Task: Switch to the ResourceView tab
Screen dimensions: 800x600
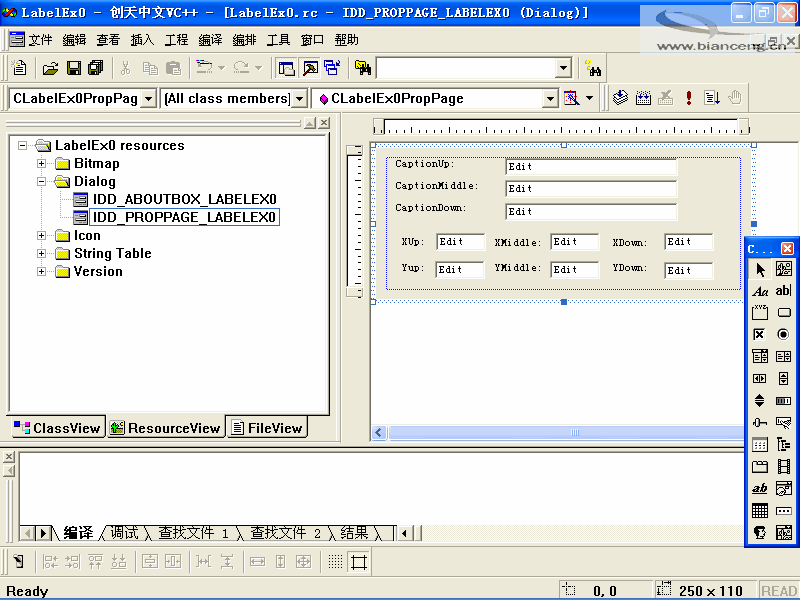Action: tap(166, 428)
